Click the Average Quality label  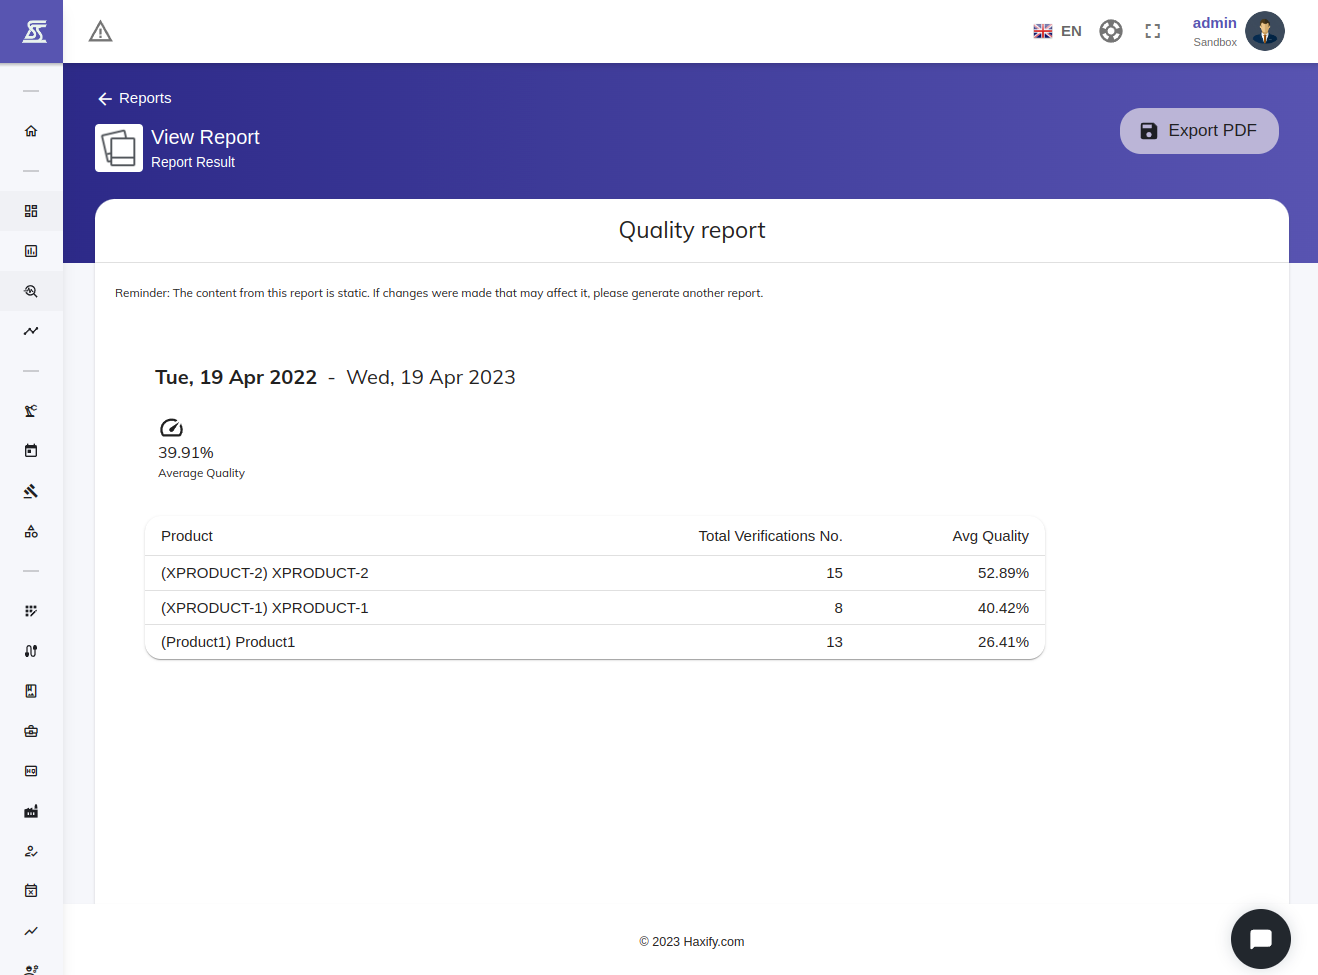tap(201, 473)
